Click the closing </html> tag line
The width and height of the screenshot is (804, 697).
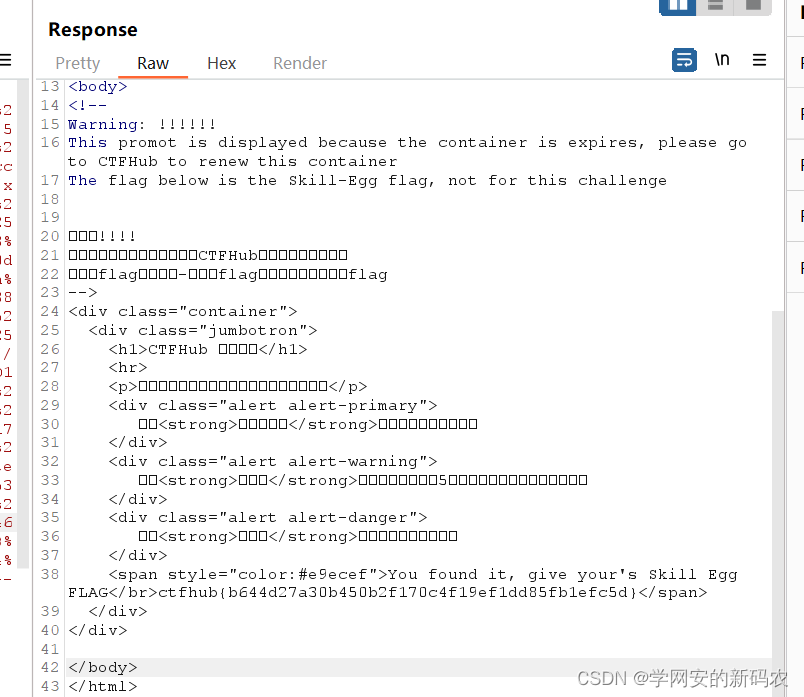103,686
